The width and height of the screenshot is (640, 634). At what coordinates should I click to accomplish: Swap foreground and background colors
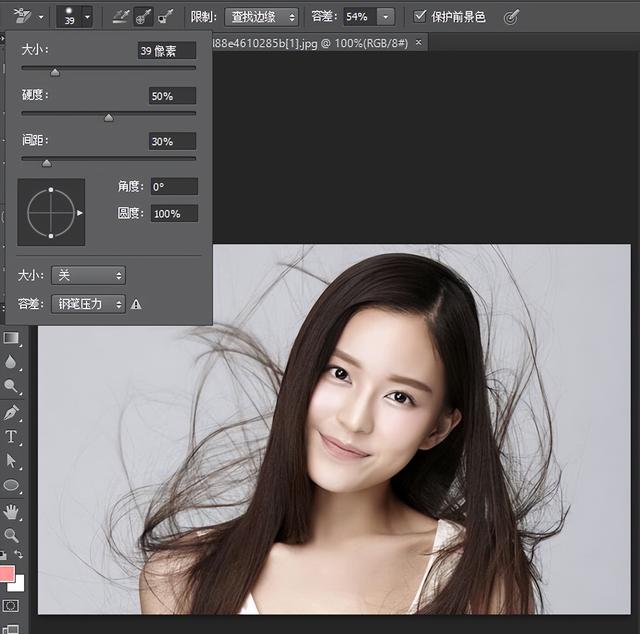[x=18, y=554]
